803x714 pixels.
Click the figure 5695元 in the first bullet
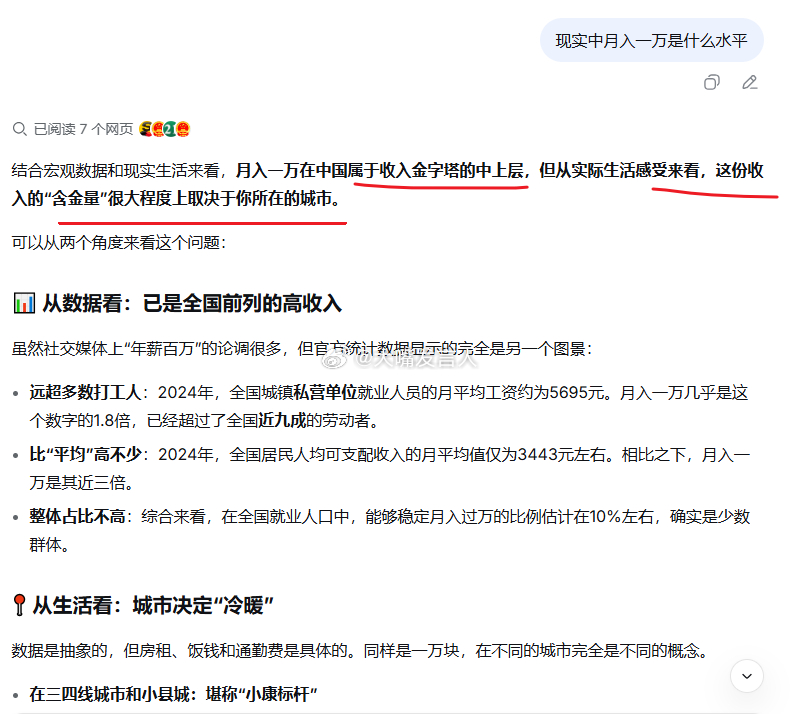577,392
